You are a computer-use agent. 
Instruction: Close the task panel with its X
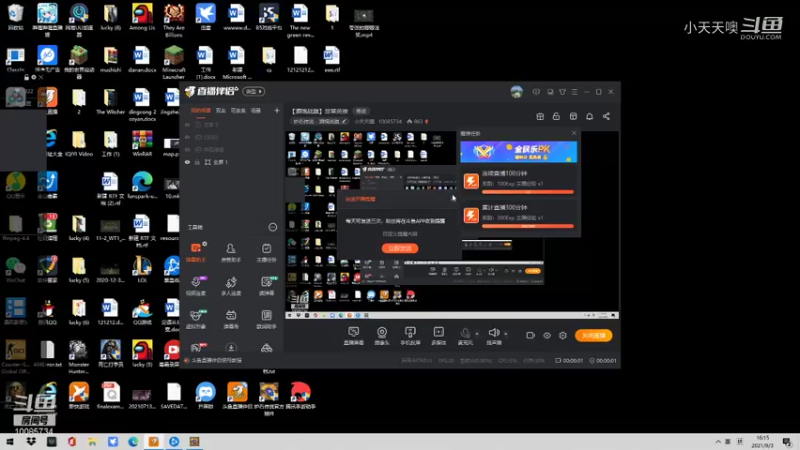point(574,133)
